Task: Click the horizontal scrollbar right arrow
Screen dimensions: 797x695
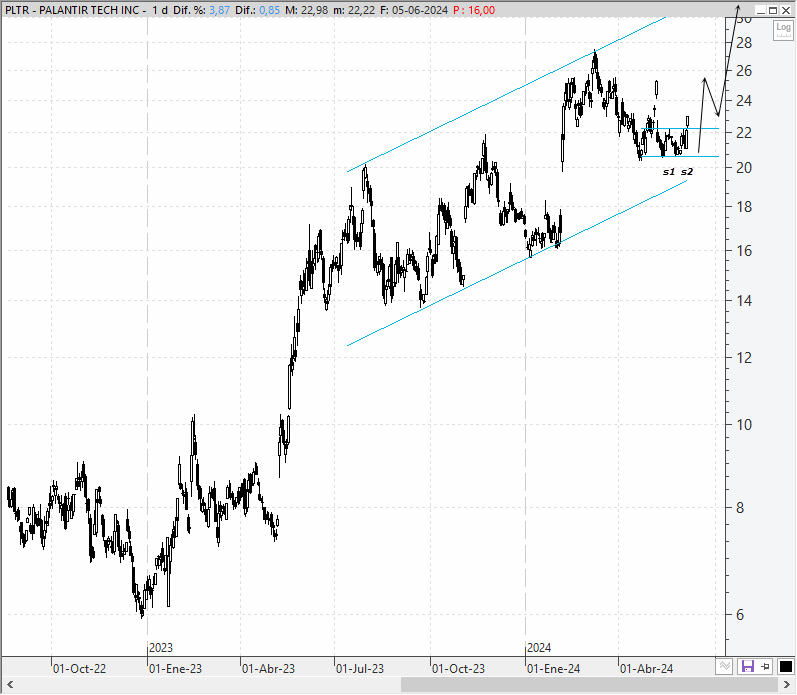Action: (x=787, y=684)
